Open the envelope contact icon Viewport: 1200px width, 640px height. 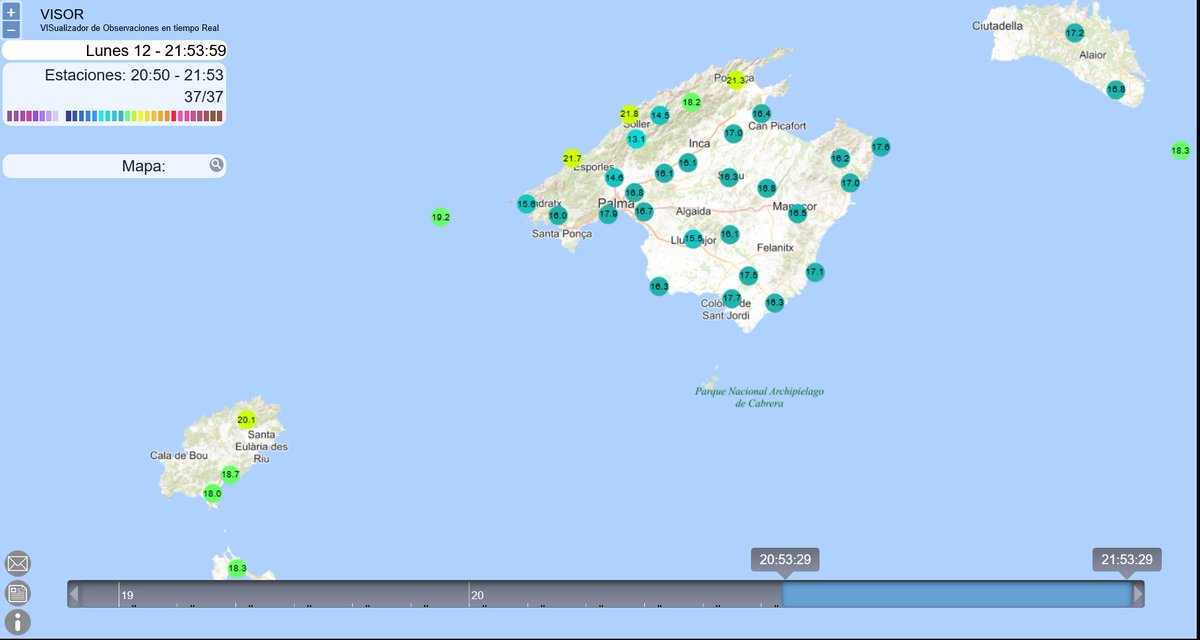point(18,563)
